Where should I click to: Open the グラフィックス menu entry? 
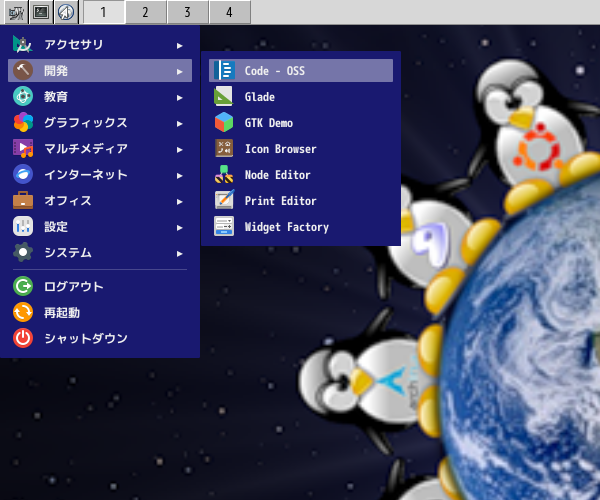[100, 122]
